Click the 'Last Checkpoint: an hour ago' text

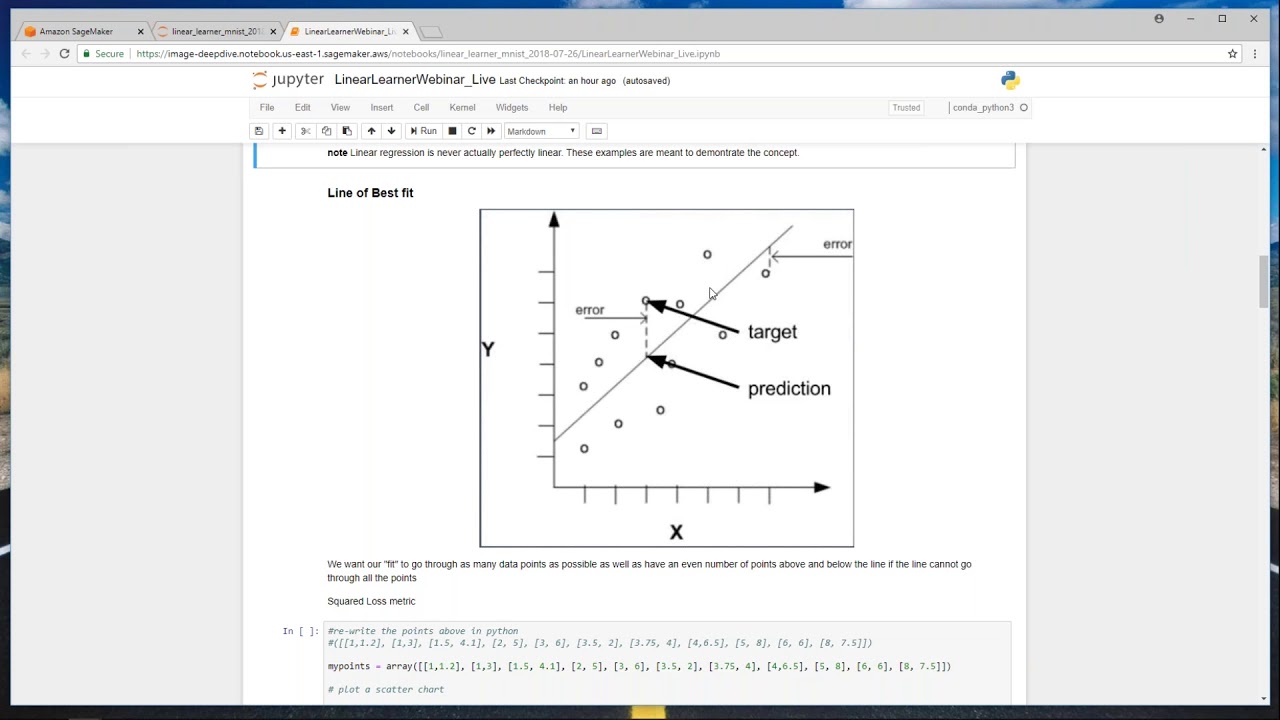pyautogui.click(x=558, y=81)
